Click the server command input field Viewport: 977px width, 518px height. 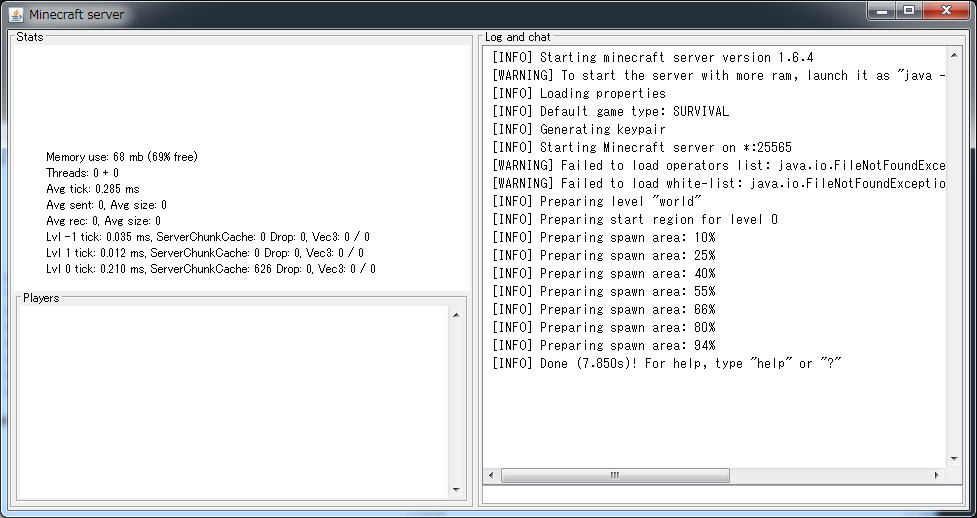[x=722, y=495]
